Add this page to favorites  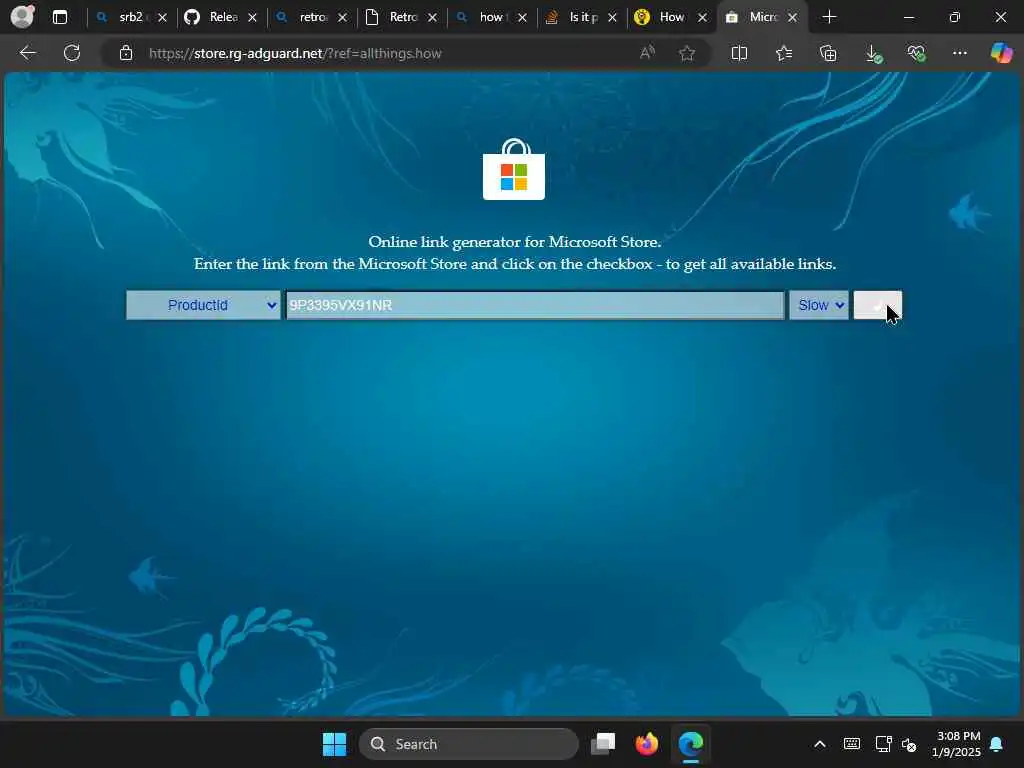point(686,53)
